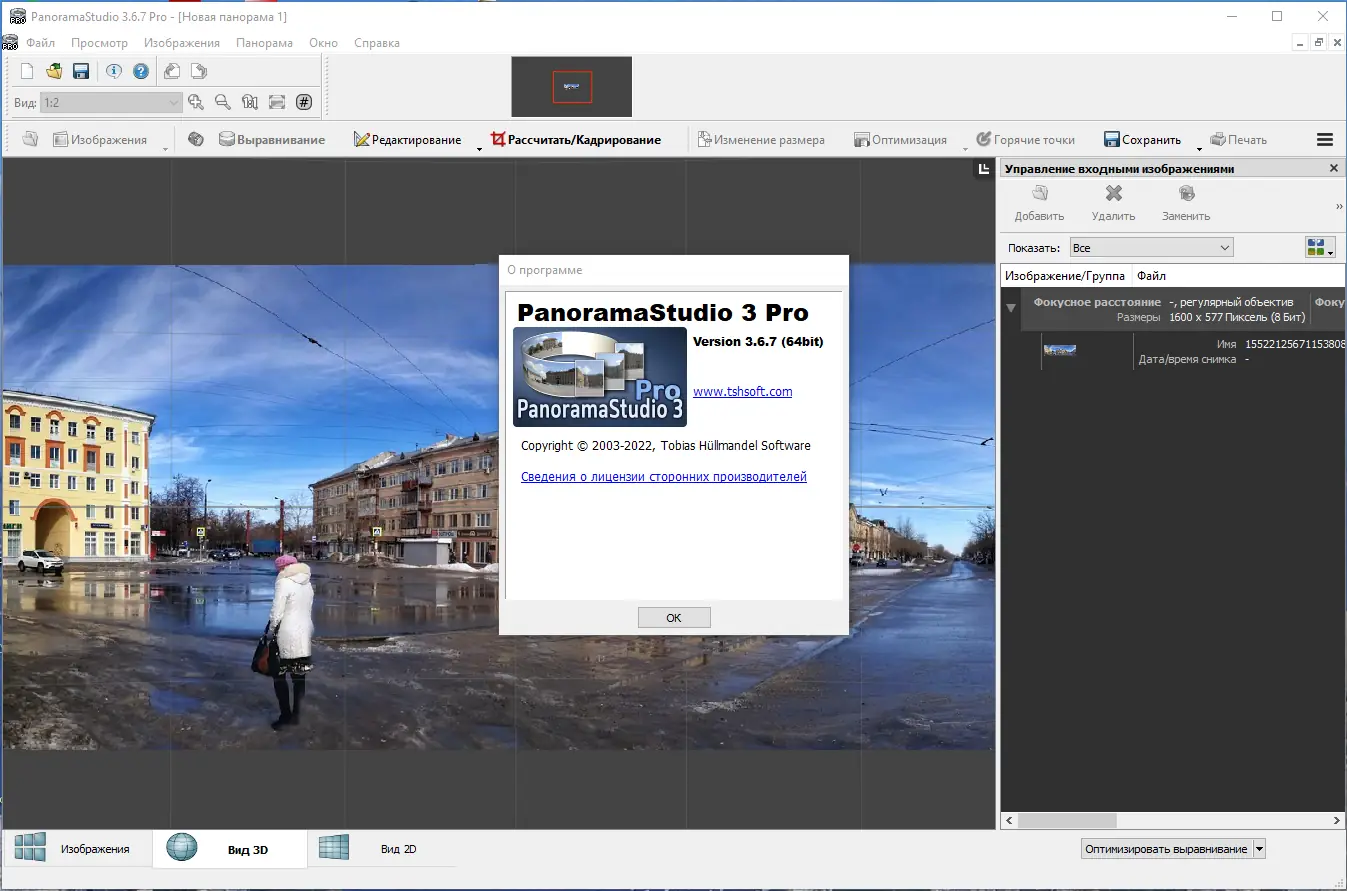Select the input image thumbnail in list
This screenshot has height=891, width=1347.
point(1059,350)
